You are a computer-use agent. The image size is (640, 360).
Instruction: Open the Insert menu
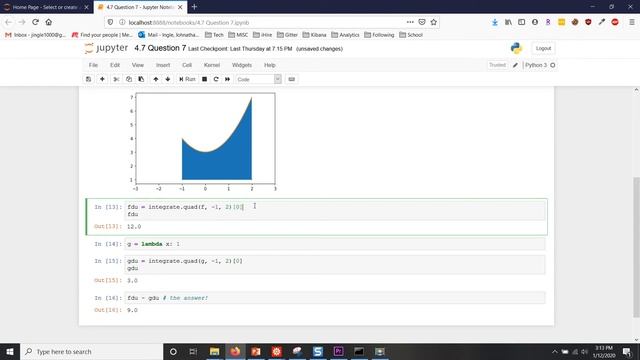[163, 65]
